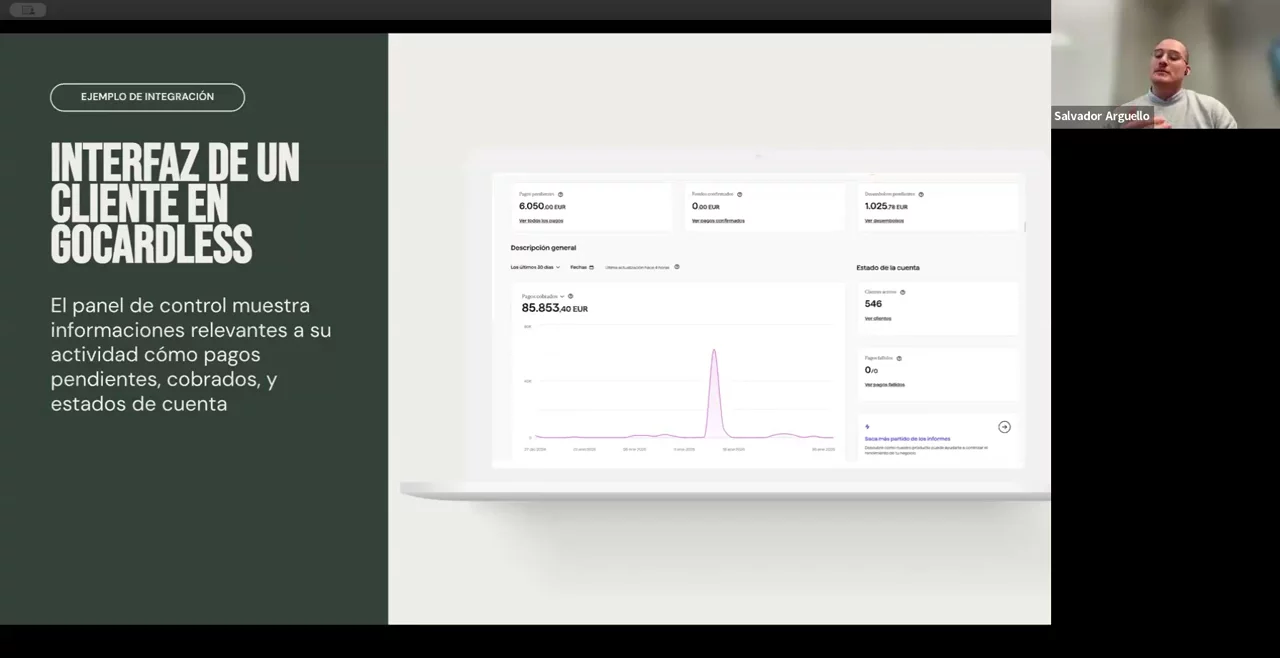This screenshot has width=1280, height=658.
Task: Click the info icon next to last update time
Action: point(677,267)
